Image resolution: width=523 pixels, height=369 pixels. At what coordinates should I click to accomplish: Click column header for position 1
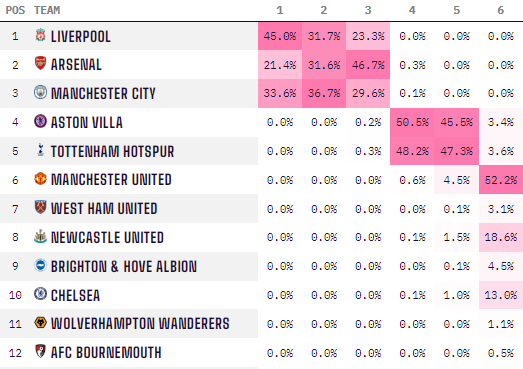click(280, 10)
